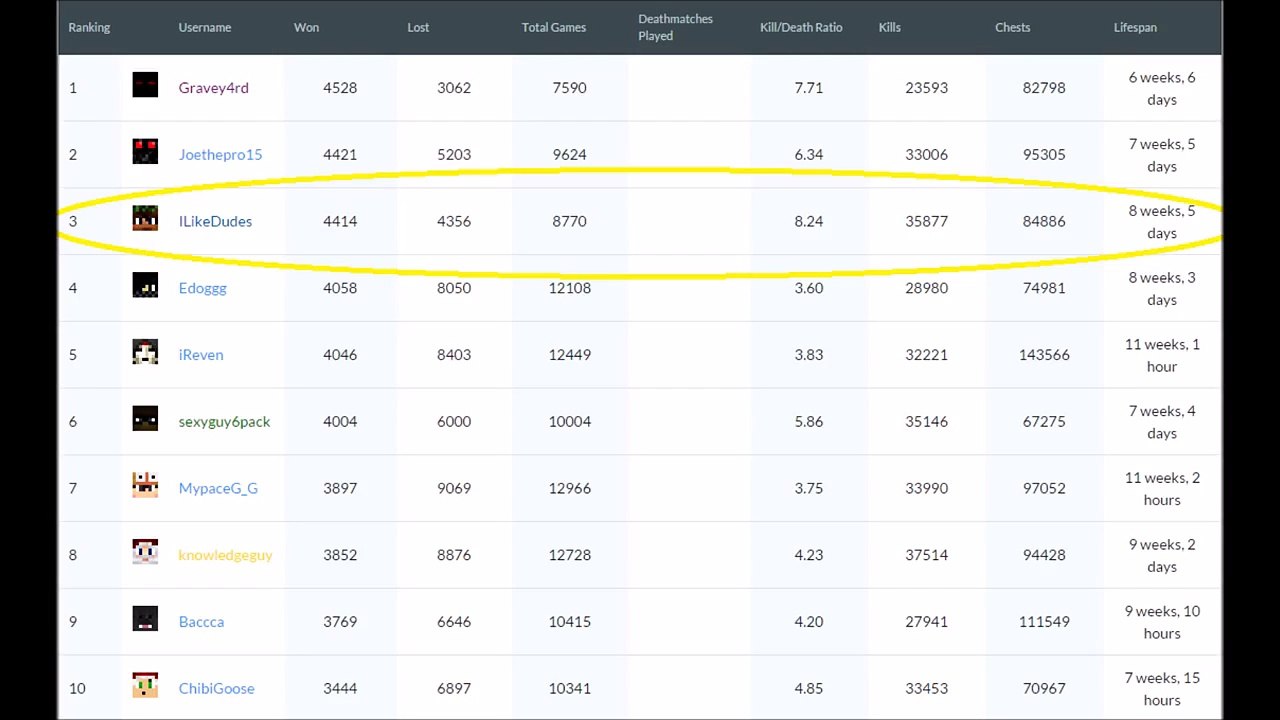Sort by the Kills column header
This screenshot has width=1280, height=720.
[890, 28]
